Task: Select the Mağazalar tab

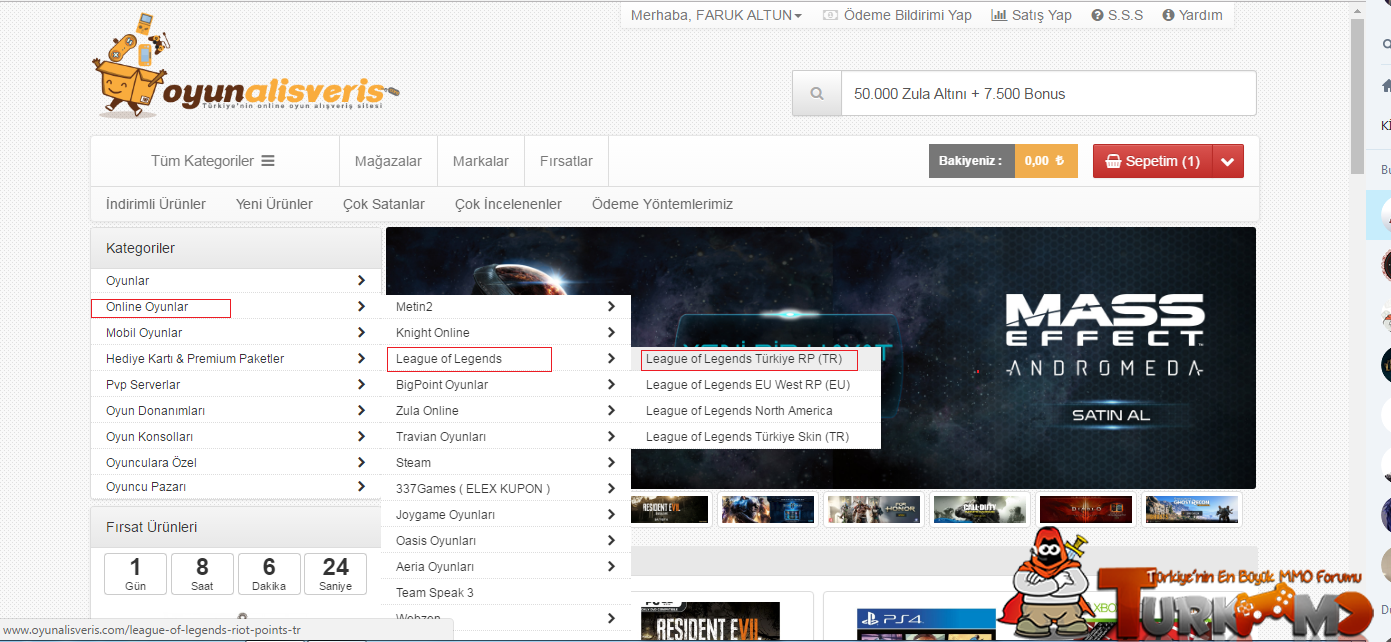Action: point(388,161)
